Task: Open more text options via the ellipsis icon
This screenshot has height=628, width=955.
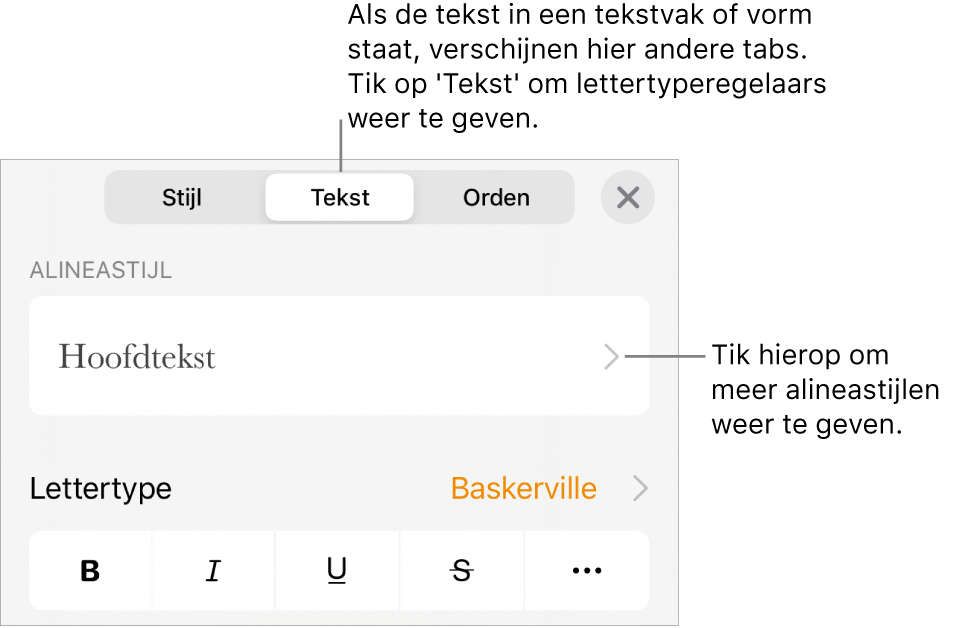Action: coord(586,571)
